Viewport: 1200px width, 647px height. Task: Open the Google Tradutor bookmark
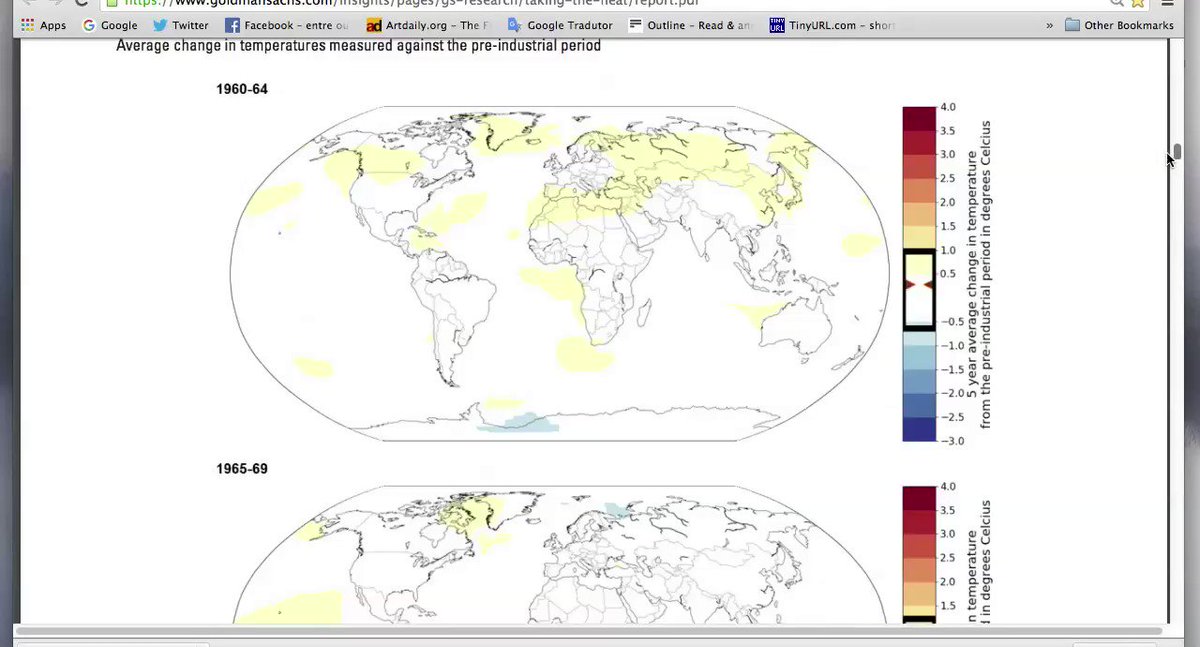point(560,25)
